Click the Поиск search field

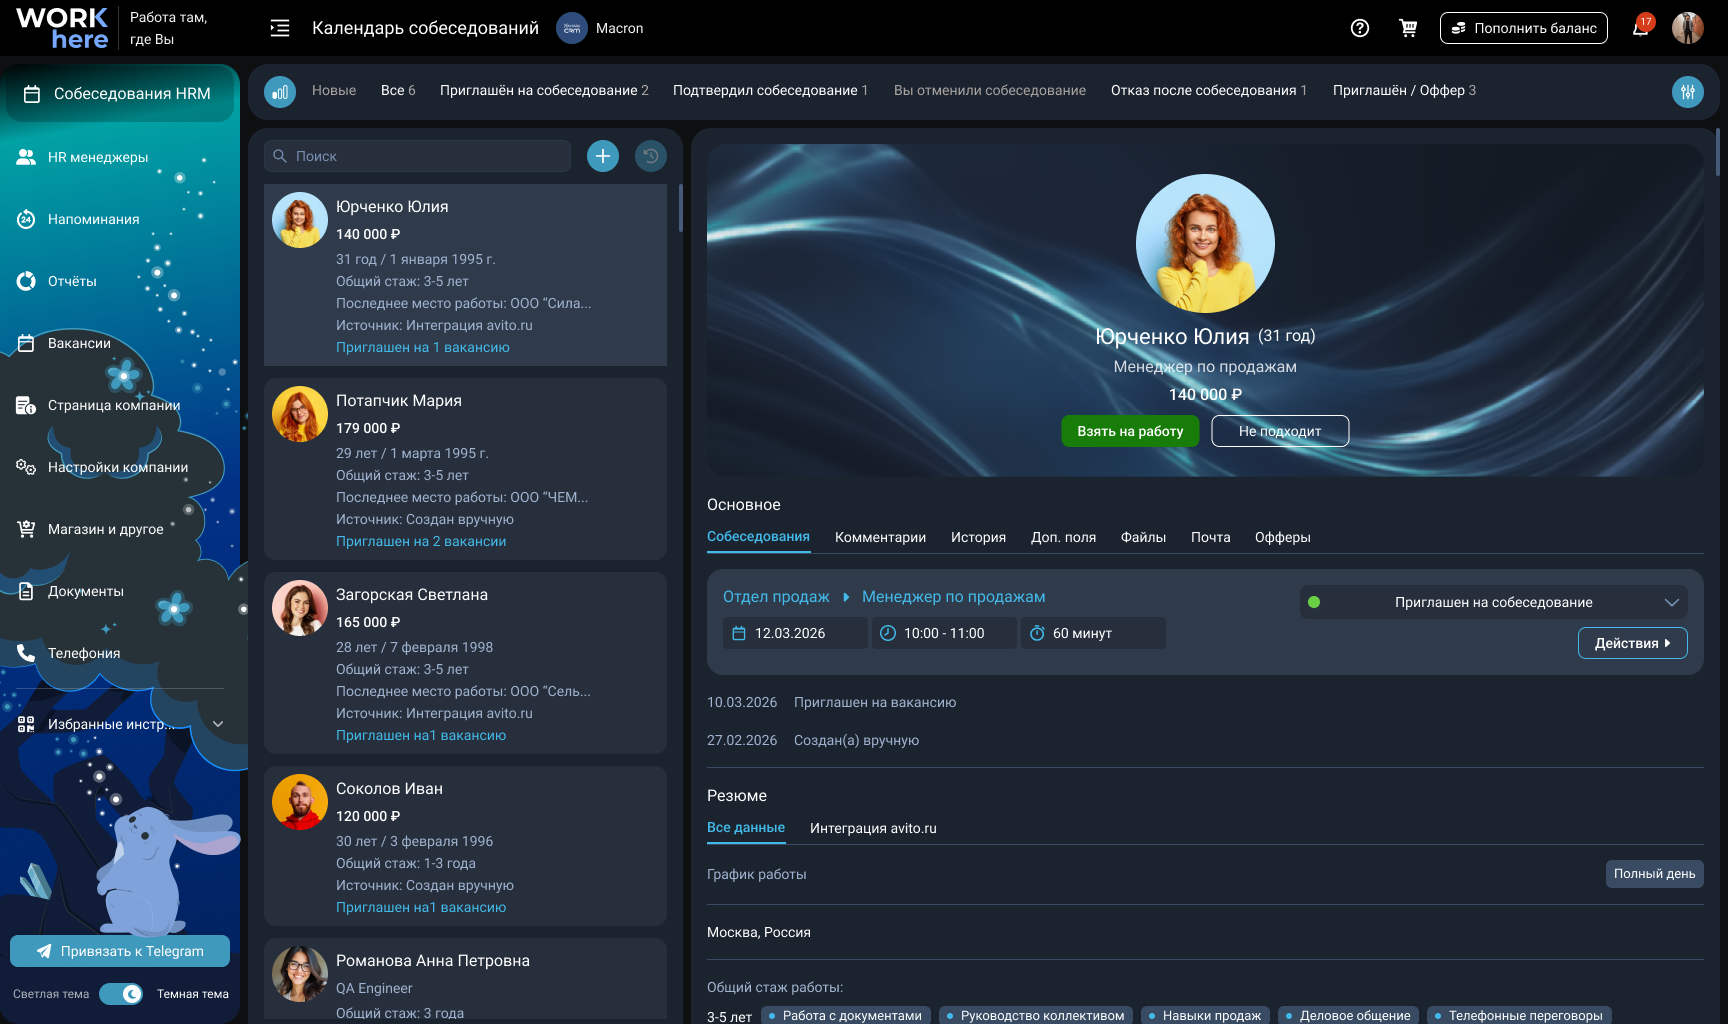[x=418, y=156]
